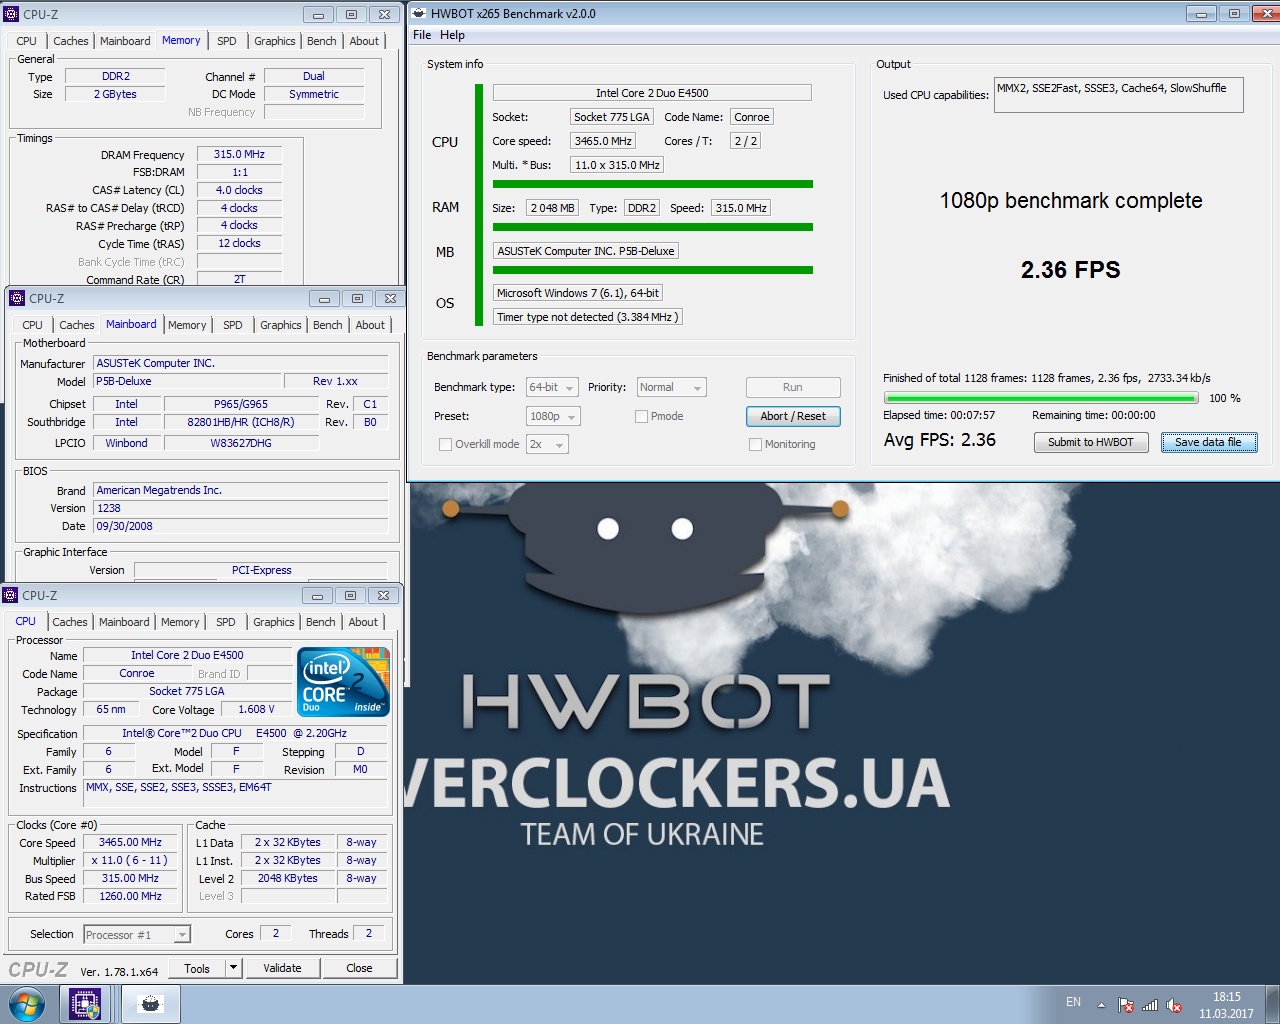The width and height of the screenshot is (1280, 1024).
Task: Click CPU-Z Validate button
Action: 282,968
